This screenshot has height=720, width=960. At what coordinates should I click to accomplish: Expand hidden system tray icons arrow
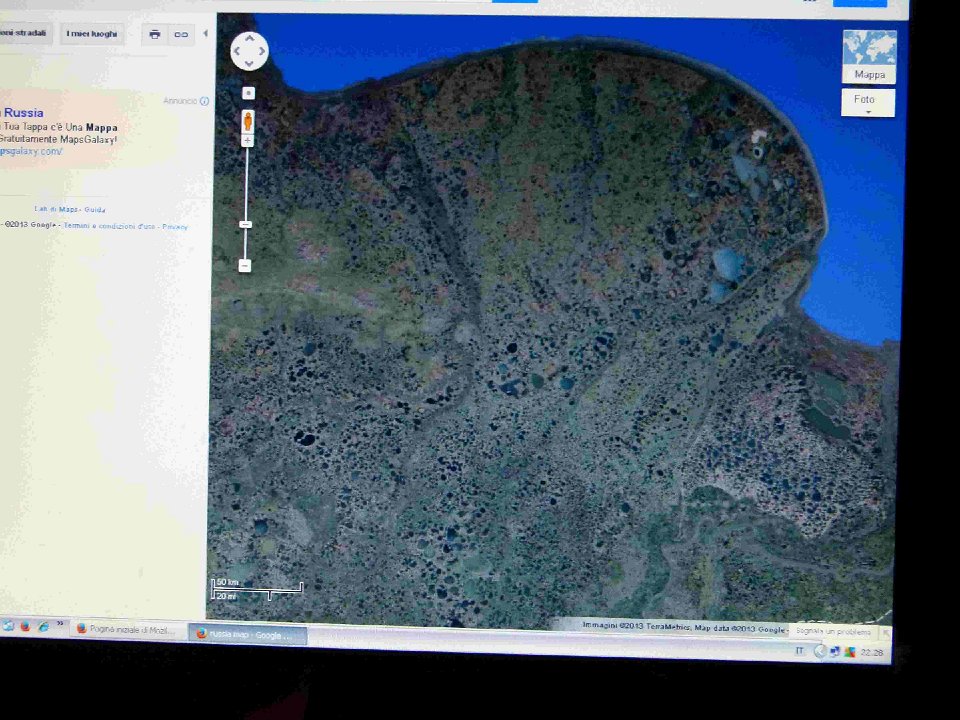819,651
